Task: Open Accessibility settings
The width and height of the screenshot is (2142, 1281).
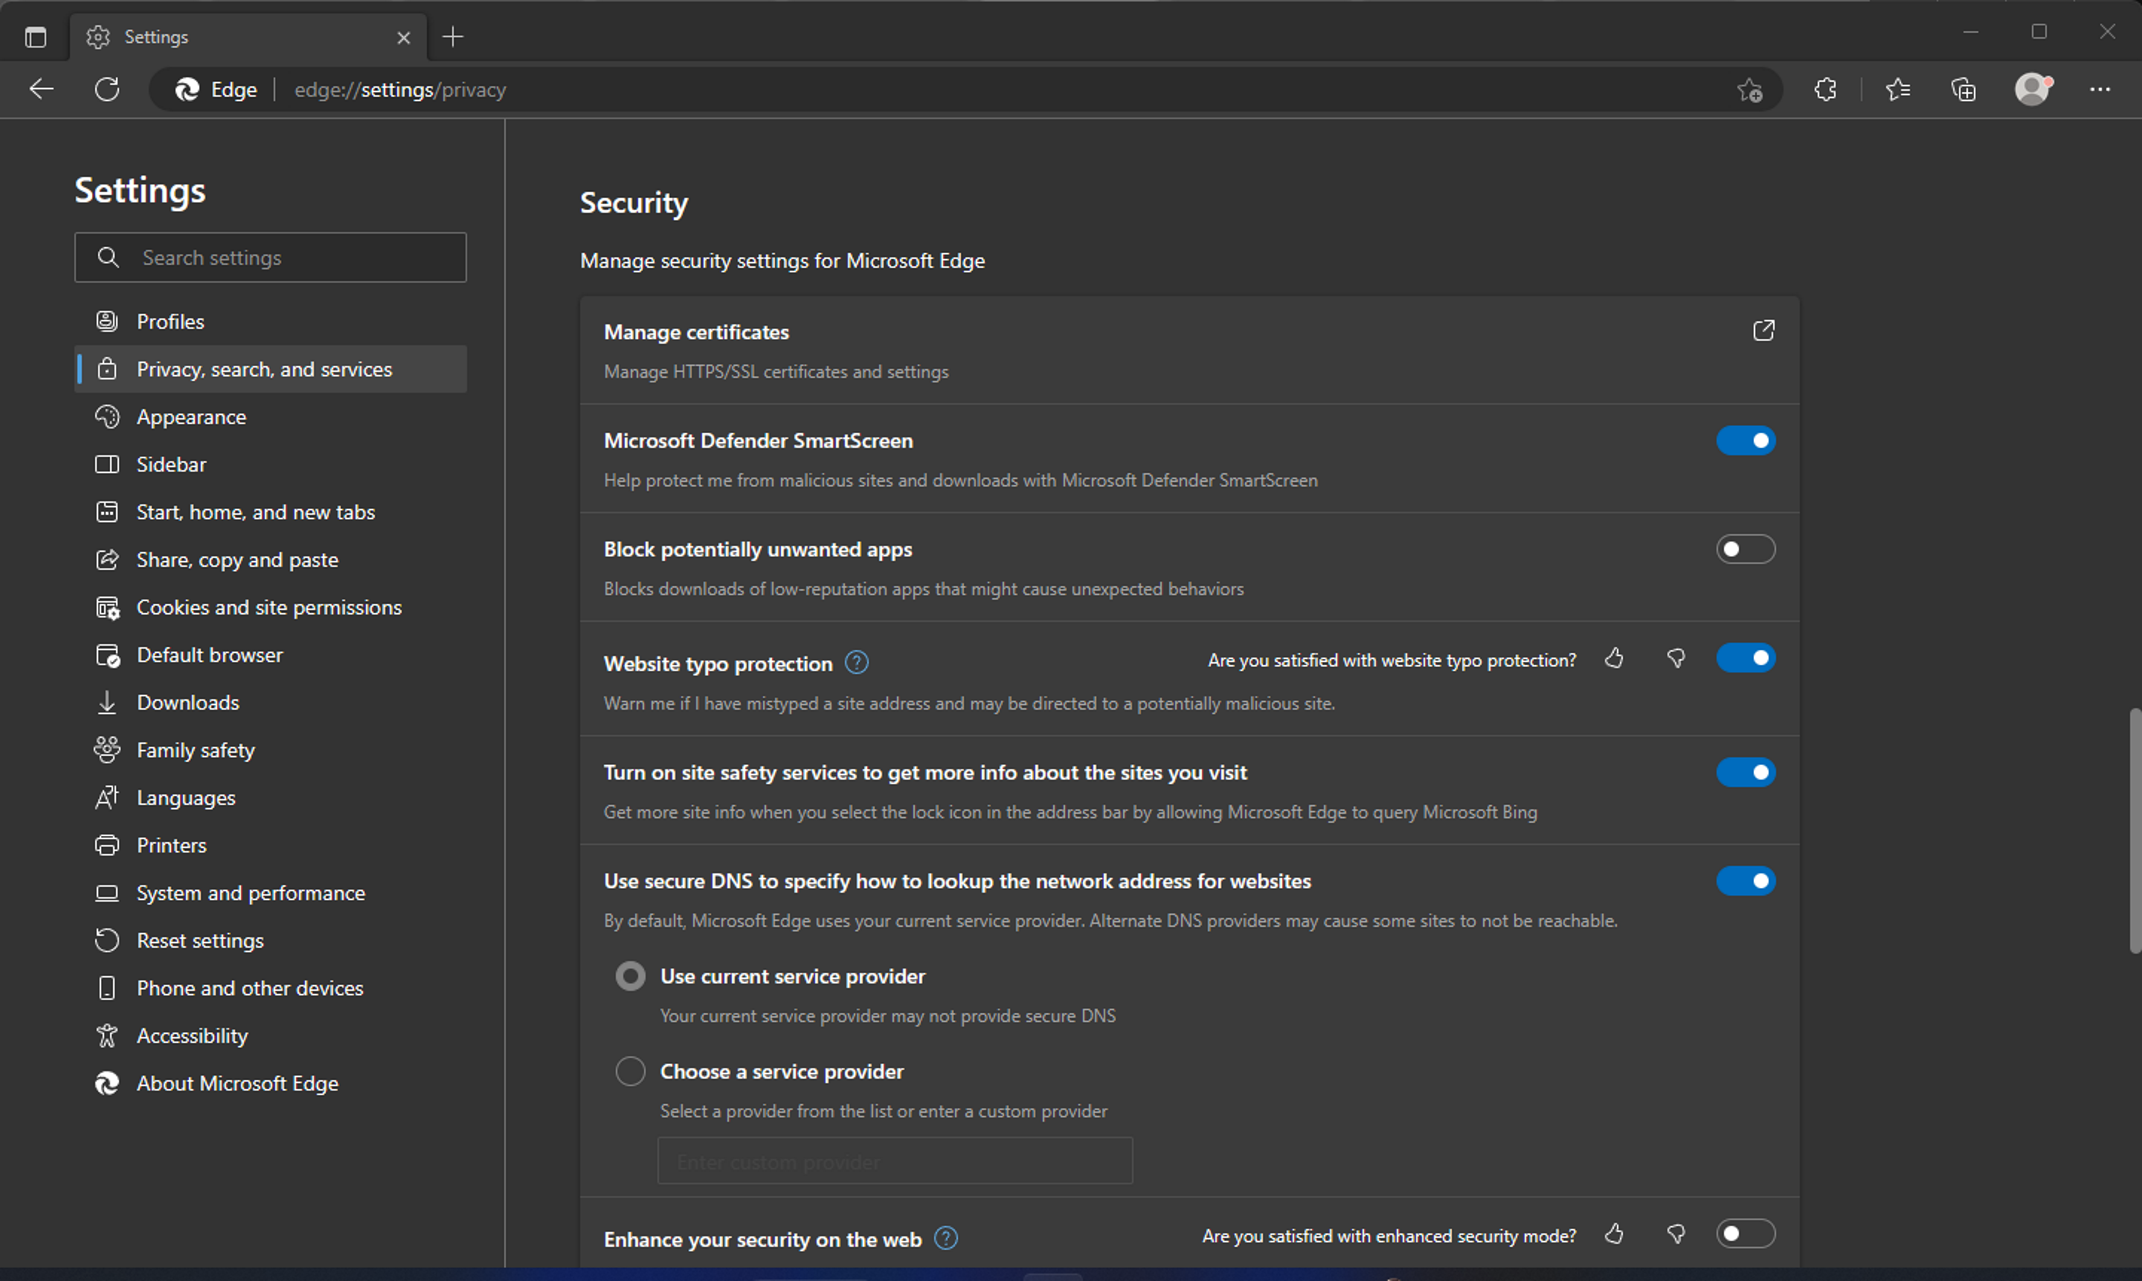Action: [x=270, y=1036]
